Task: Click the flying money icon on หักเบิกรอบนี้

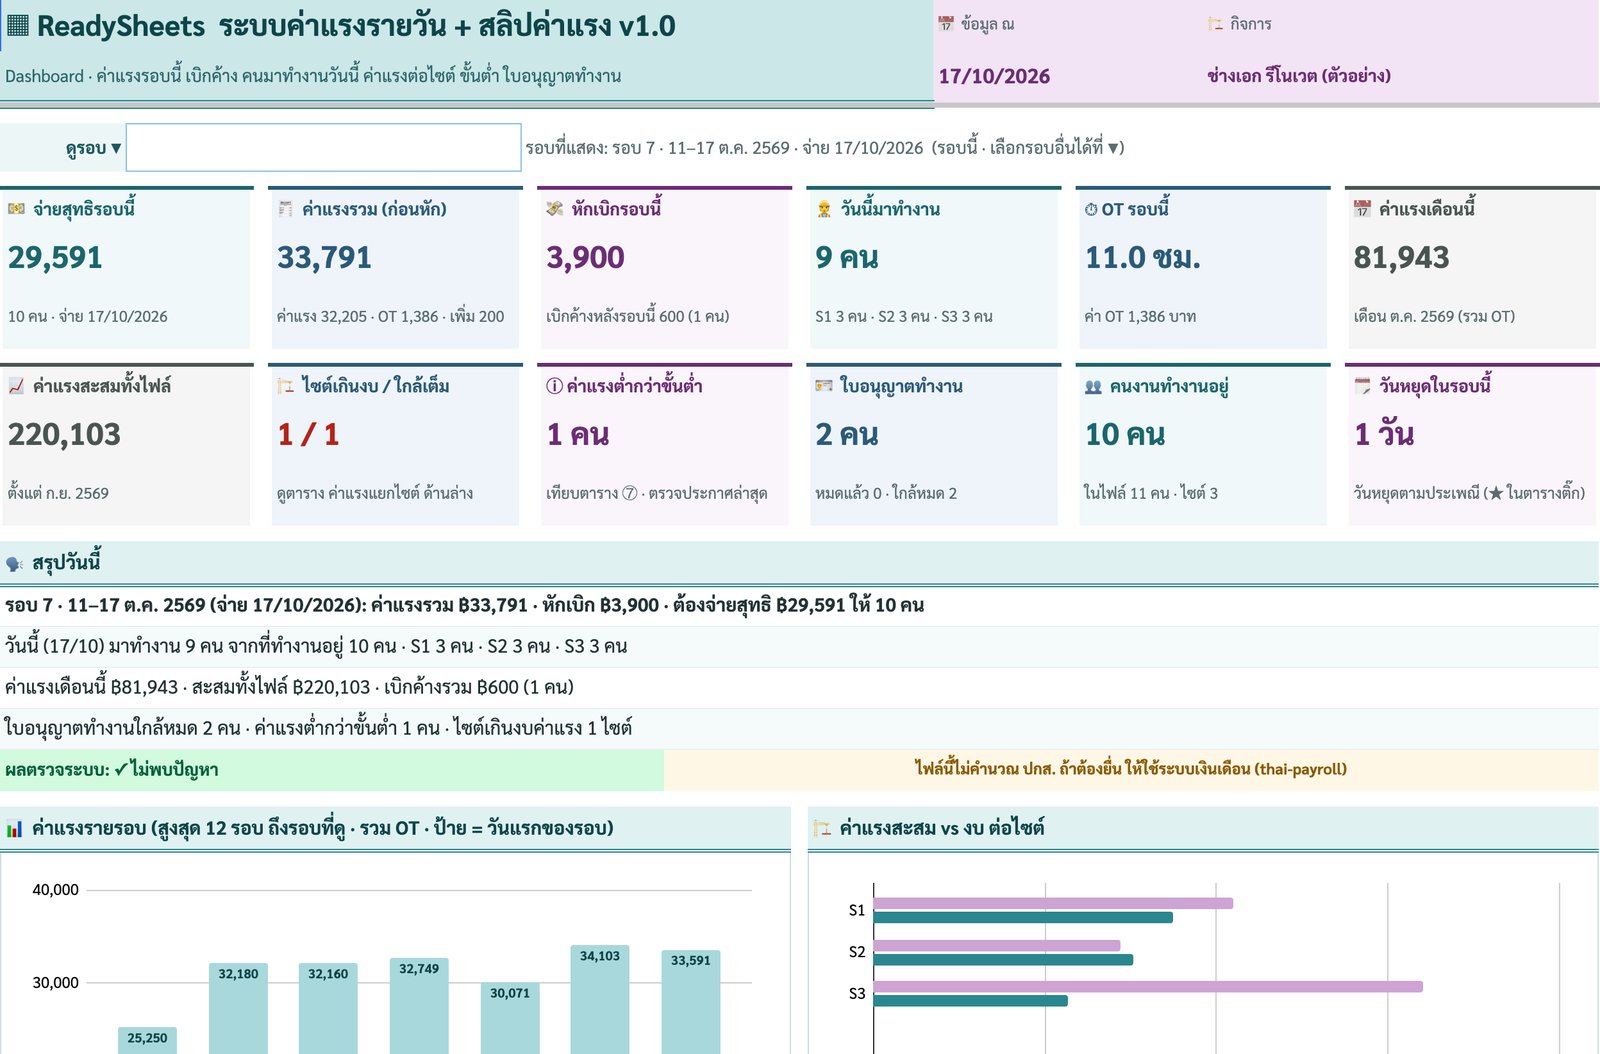Action: pyautogui.click(x=555, y=209)
